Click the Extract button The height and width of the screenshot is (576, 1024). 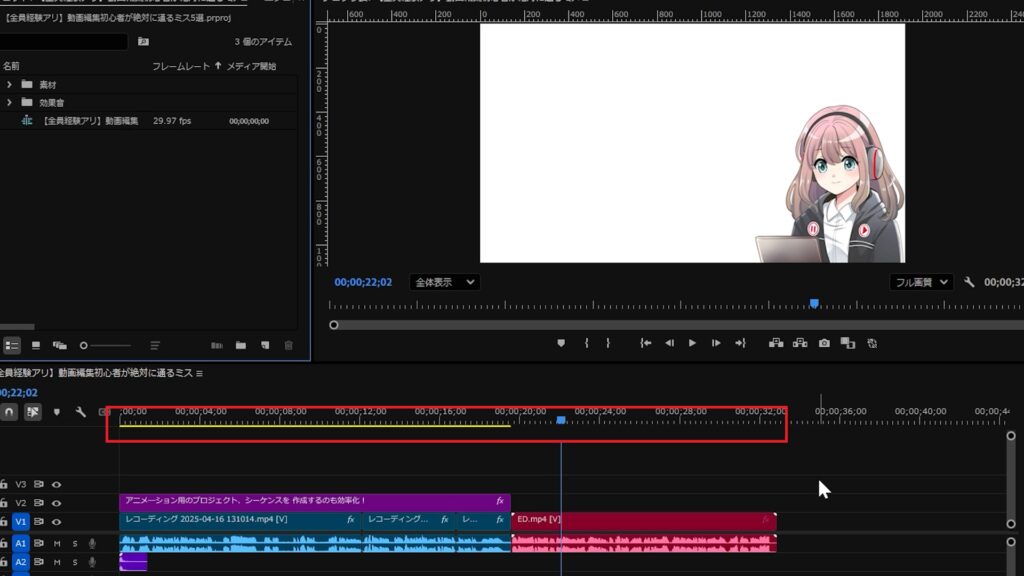point(800,343)
